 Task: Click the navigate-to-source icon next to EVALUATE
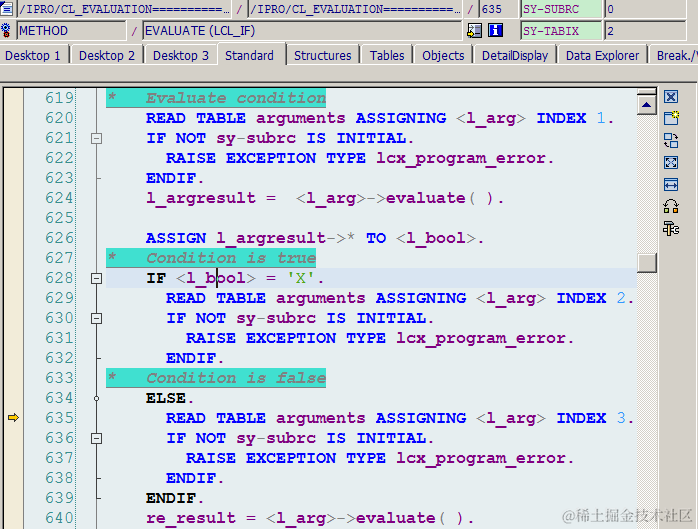[x=474, y=31]
